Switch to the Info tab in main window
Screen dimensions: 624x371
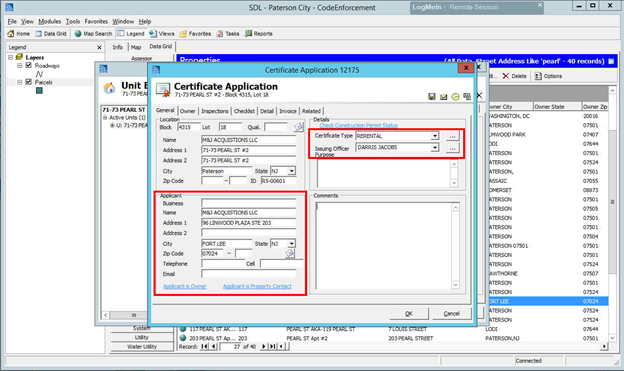pos(117,47)
